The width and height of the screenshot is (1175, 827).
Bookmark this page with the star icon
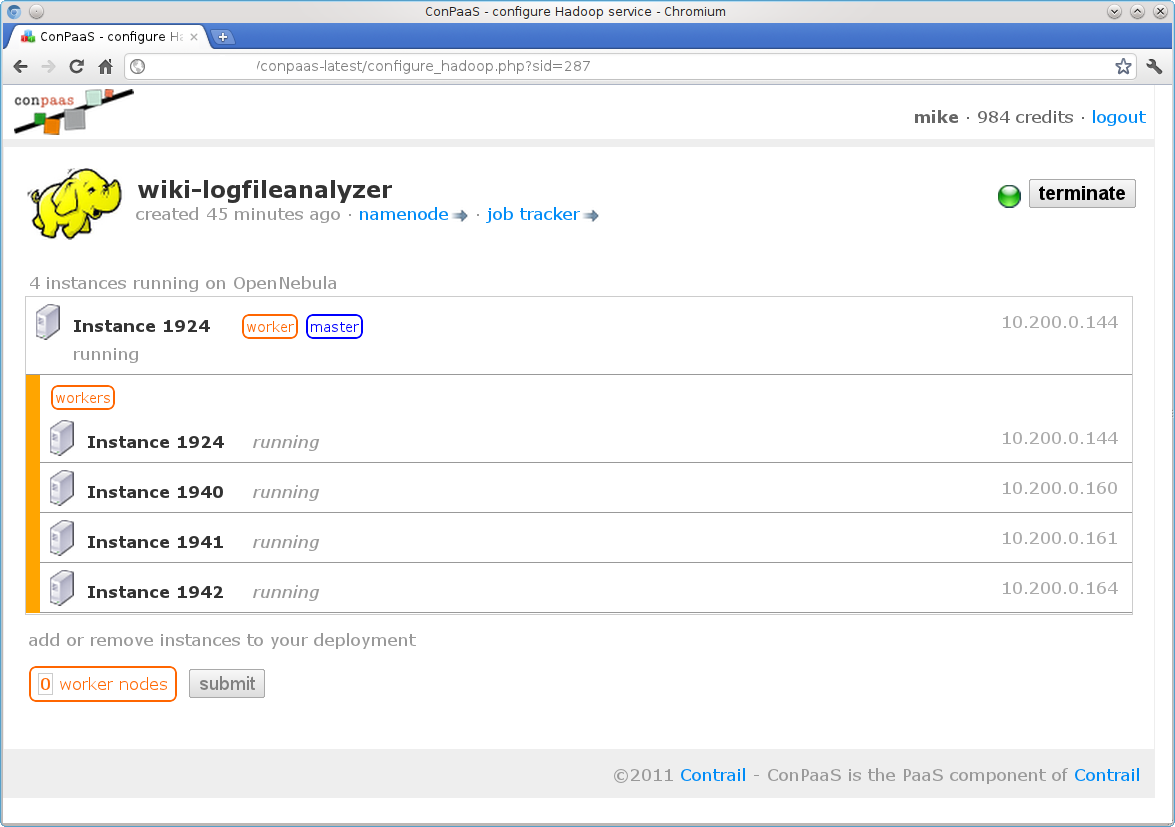point(1123,67)
